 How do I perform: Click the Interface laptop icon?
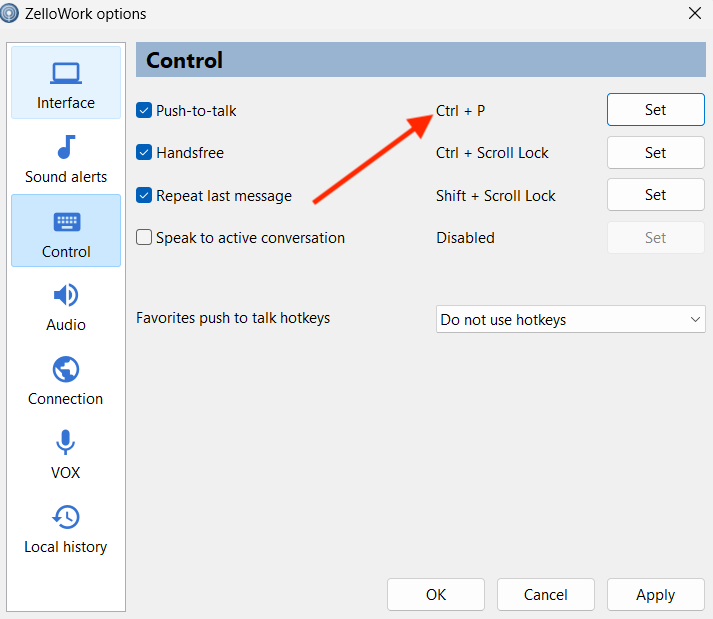click(66, 73)
